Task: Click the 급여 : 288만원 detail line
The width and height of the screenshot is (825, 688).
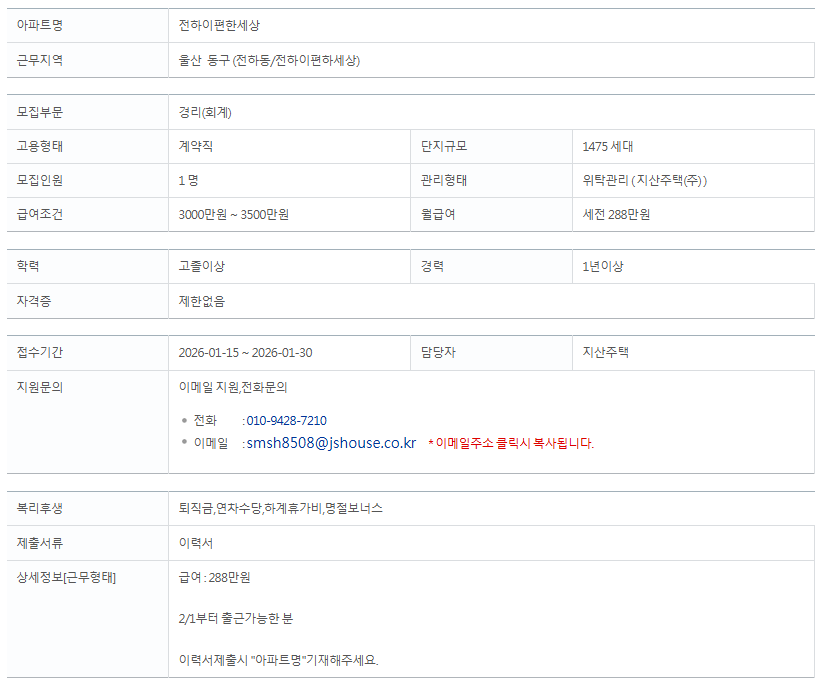Action: pos(214,578)
